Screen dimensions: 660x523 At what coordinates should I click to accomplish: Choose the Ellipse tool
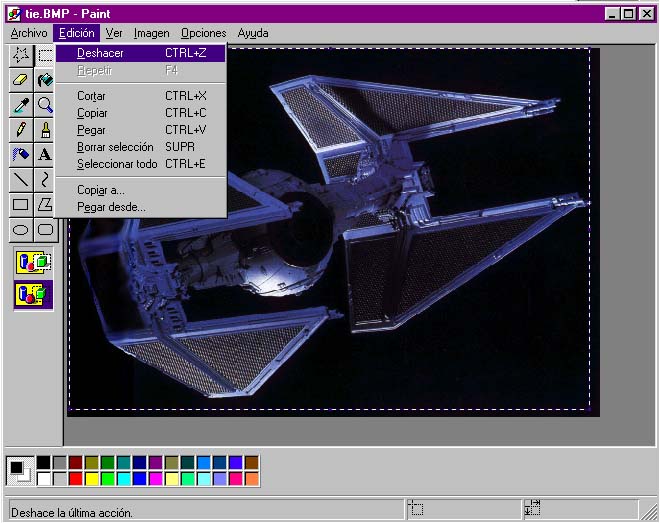point(21,230)
